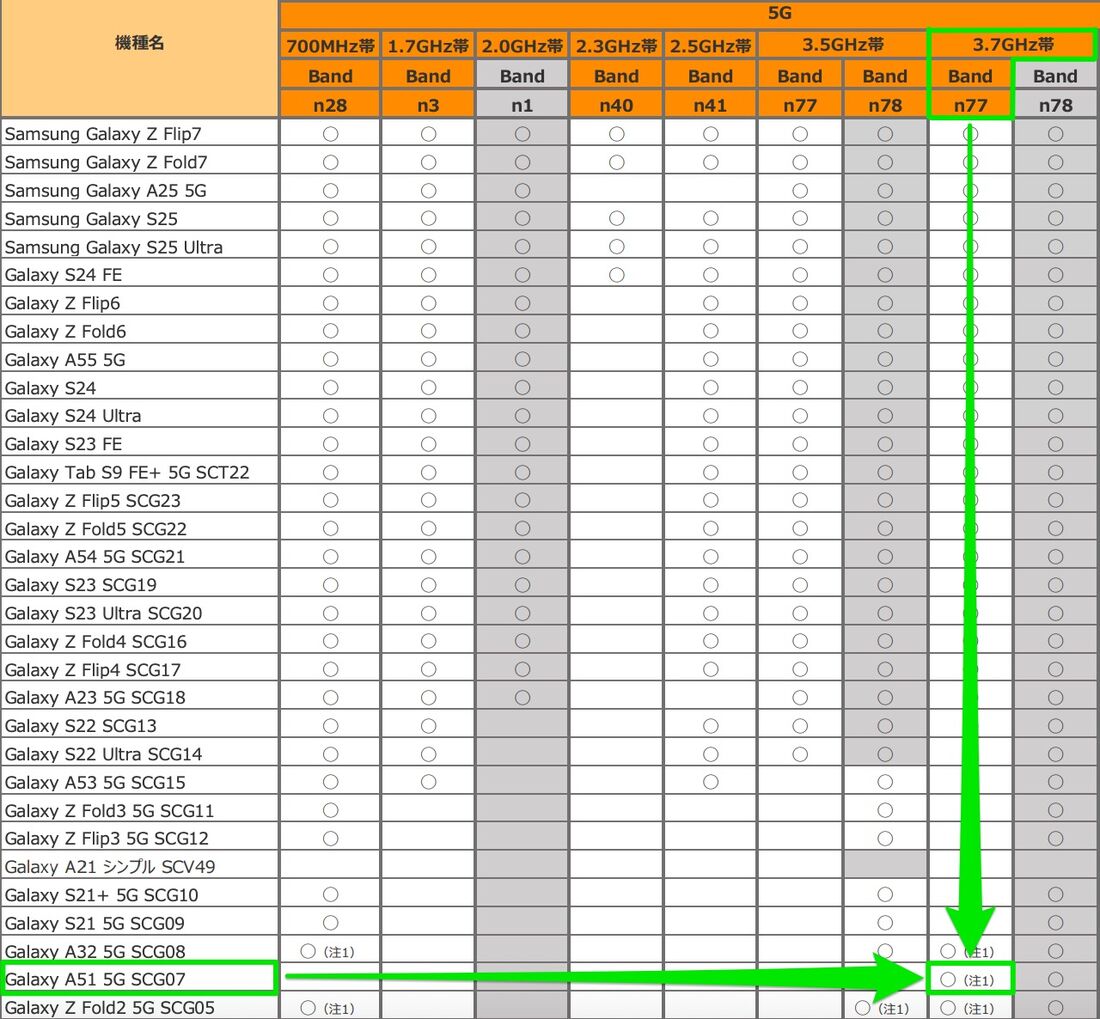Click the Galaxy S23 FE model name
The width and height of the screenshot is (1100, 1019).
63,444
